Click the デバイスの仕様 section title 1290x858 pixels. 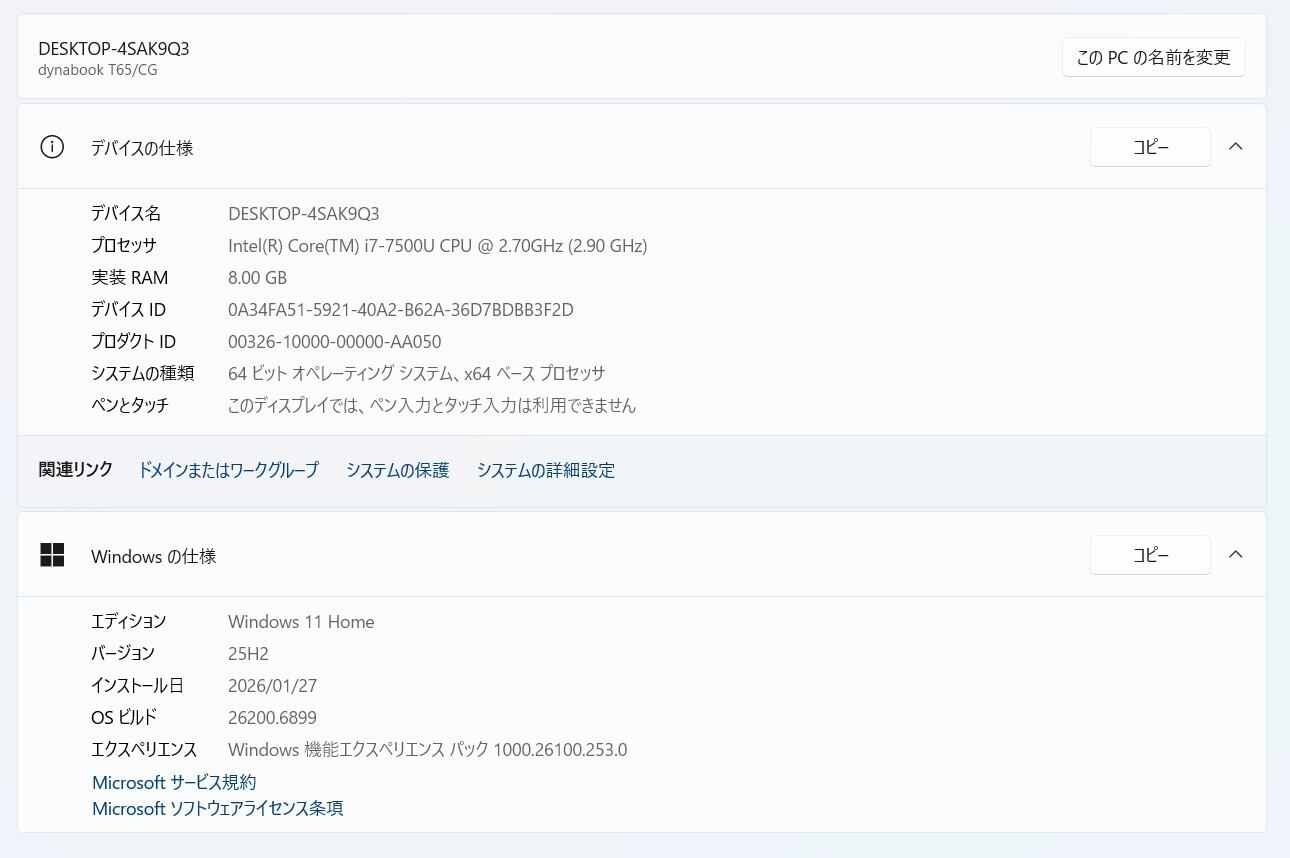pyautogui.click(x=142, y=148)
